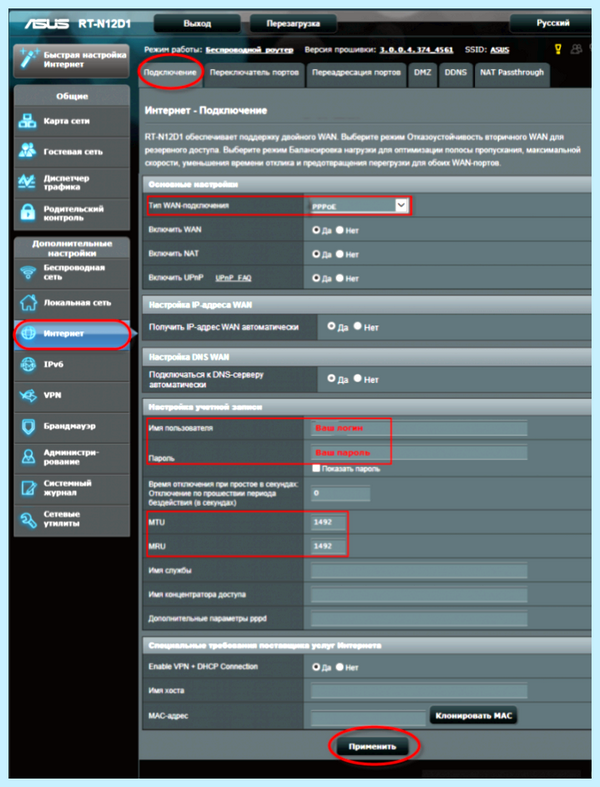600x787 pixels.
Task: Open Гостевая сеть guest network icon
Action: tap(28, 151)
